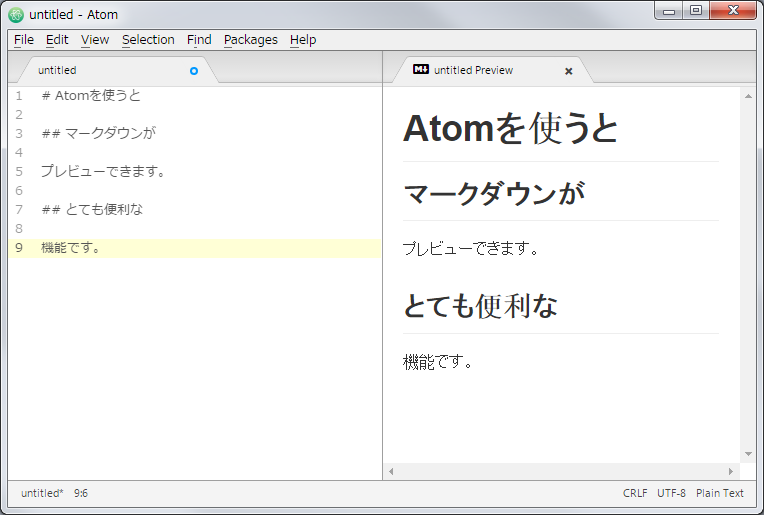
Task: Click the preview scroll down arrow
Action: pyautogui.click(x=748, y=454)
